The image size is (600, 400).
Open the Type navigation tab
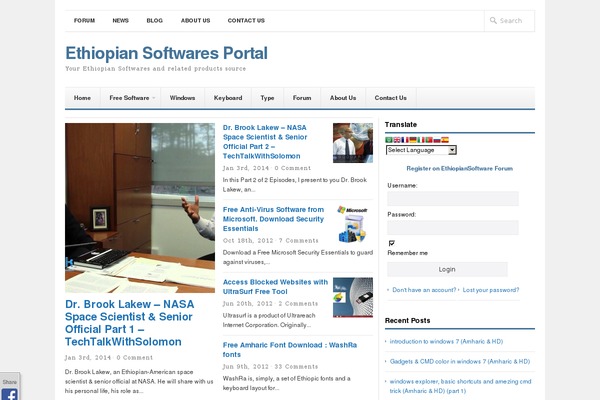(267, 98)
